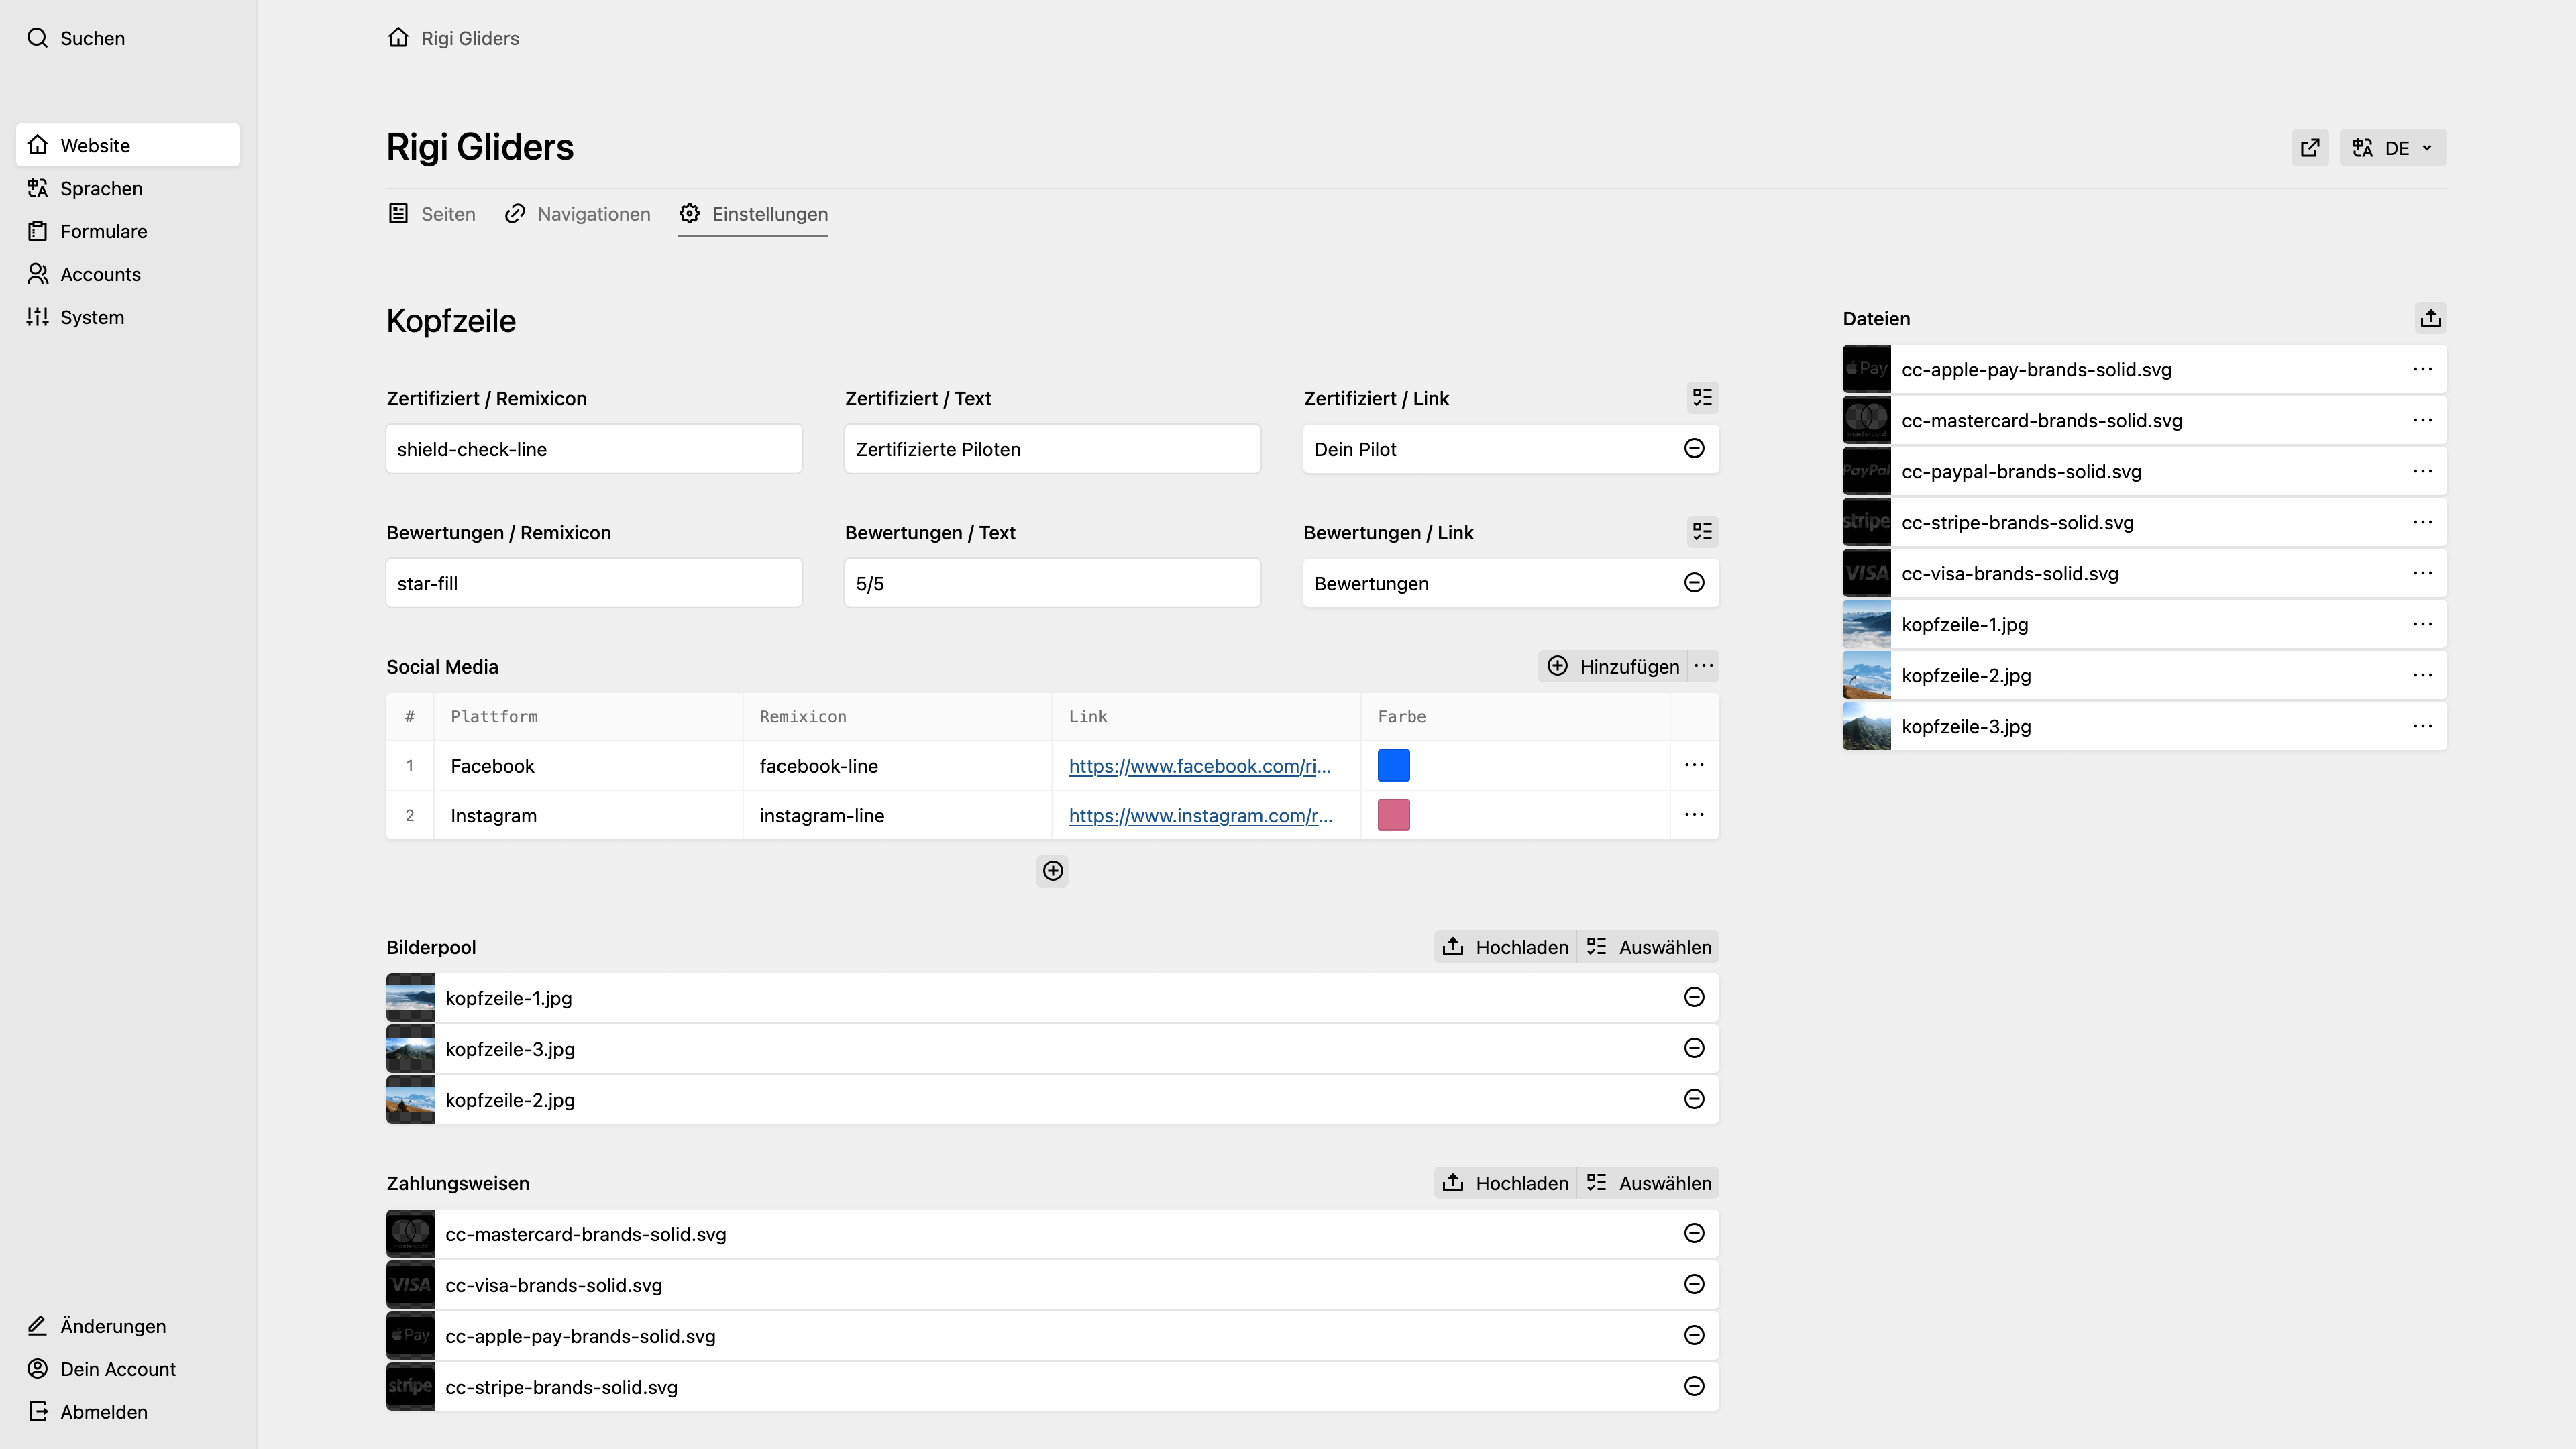The height and width of the screenshot is (1449, 2576).
Task: Open the Suchen search in sidebar
Action: pyautogui.click(x=76, y=38)
